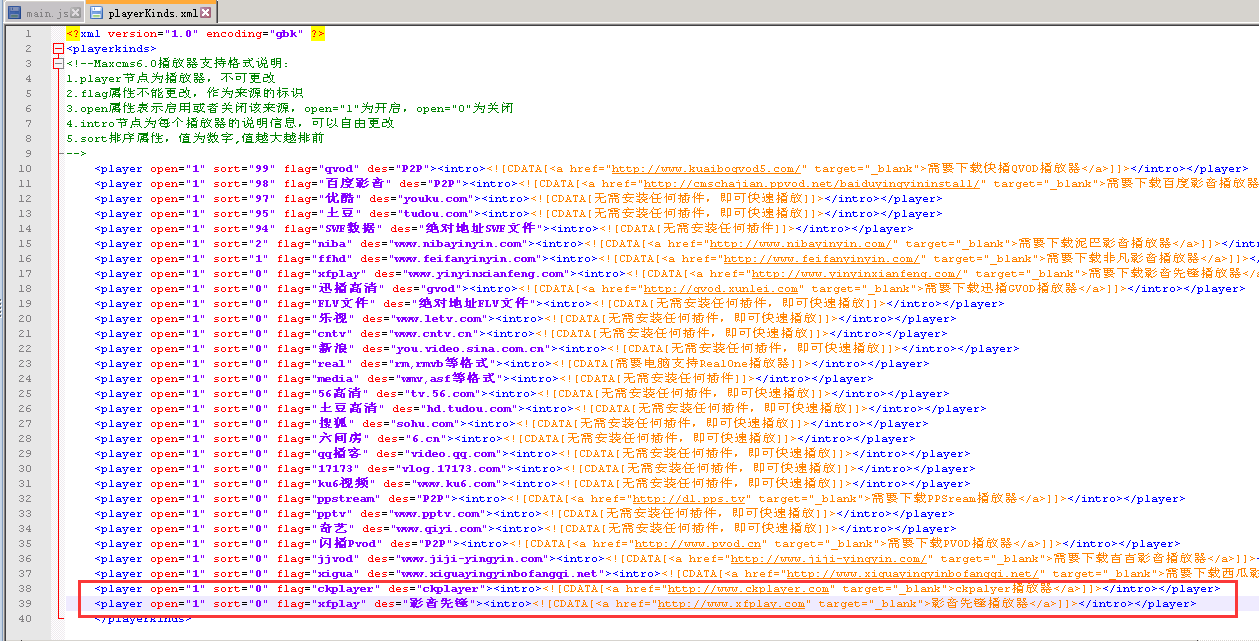The image size is (1259, 641).
Task: Click the opening <playerkinds> tag
Action: pyautogui.click(x=112, y=48)
